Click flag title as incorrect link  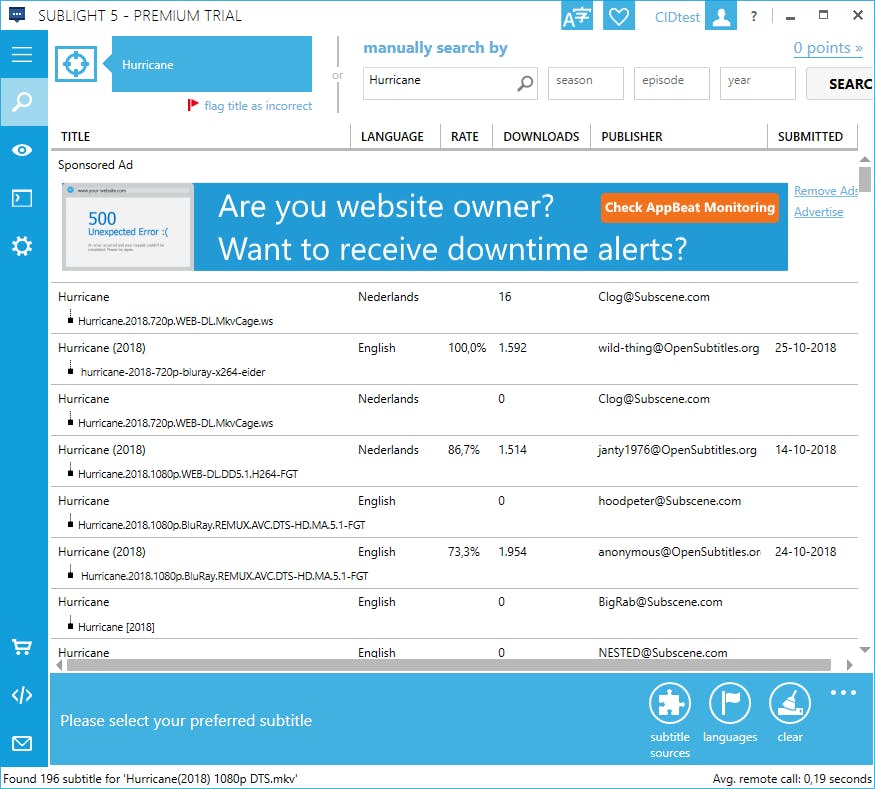tap(258, 105)
